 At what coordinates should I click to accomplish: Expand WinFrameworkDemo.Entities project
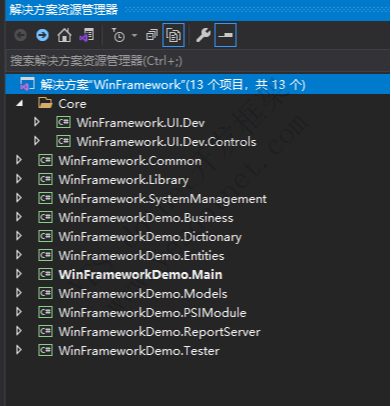(x=19, y=255)
